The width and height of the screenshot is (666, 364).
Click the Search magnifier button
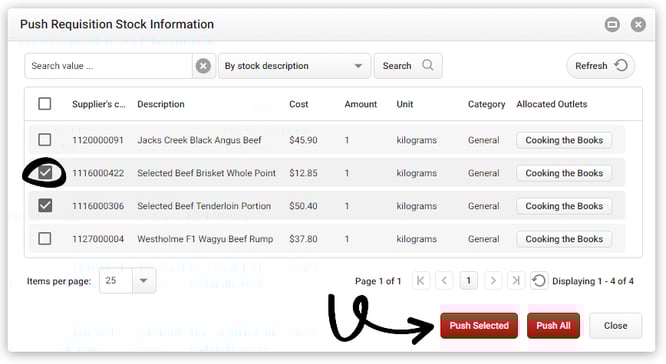pos(408,66)
